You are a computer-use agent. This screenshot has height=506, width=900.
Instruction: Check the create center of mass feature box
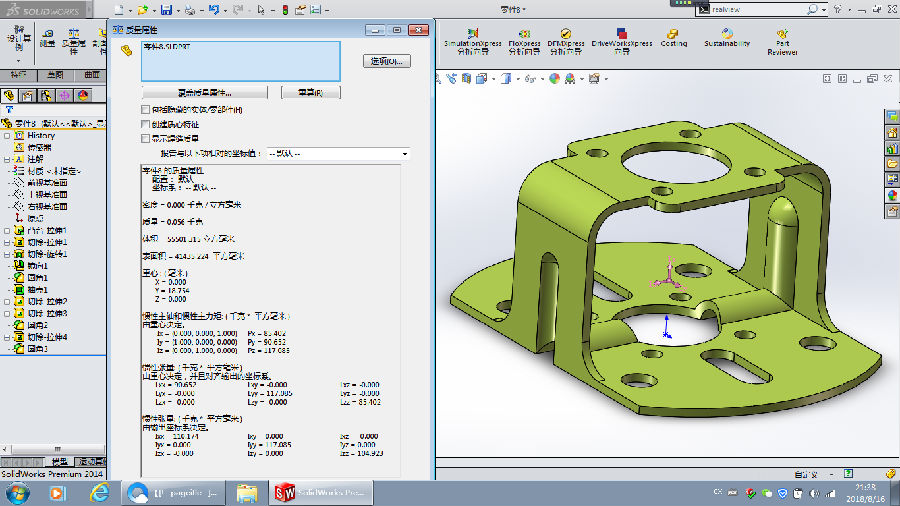[146, 124]
